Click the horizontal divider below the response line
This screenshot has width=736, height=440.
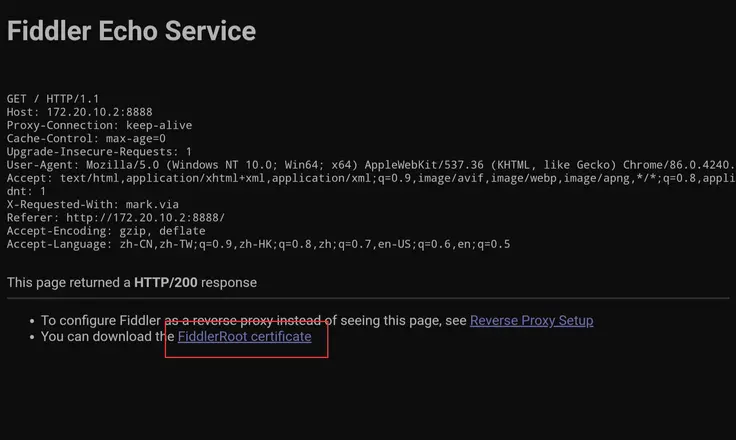pos(368,298)
